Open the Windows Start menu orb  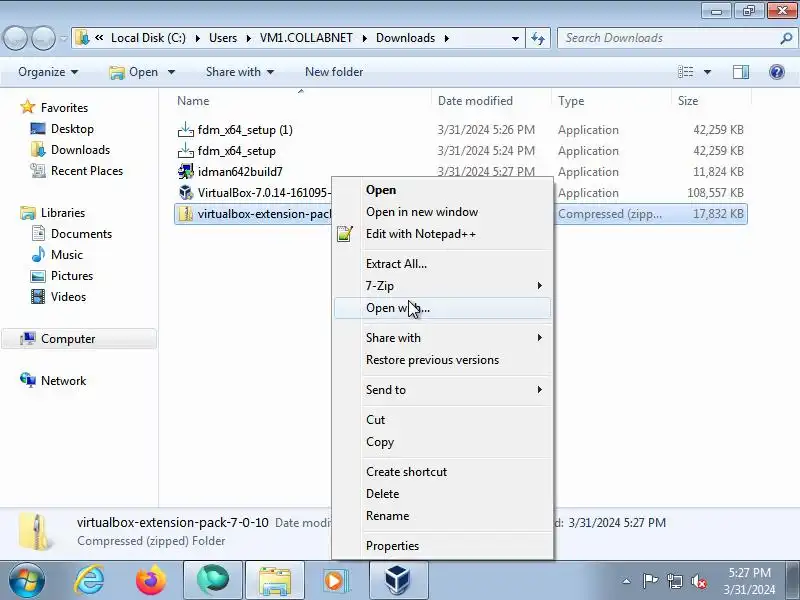26,580
